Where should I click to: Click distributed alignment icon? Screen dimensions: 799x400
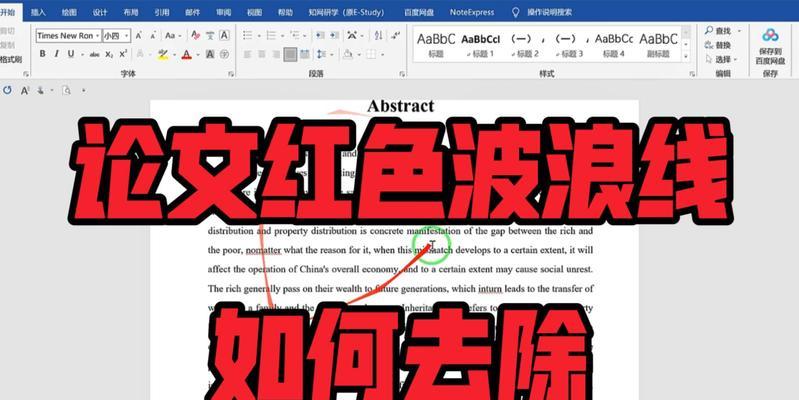click(305, 54)
